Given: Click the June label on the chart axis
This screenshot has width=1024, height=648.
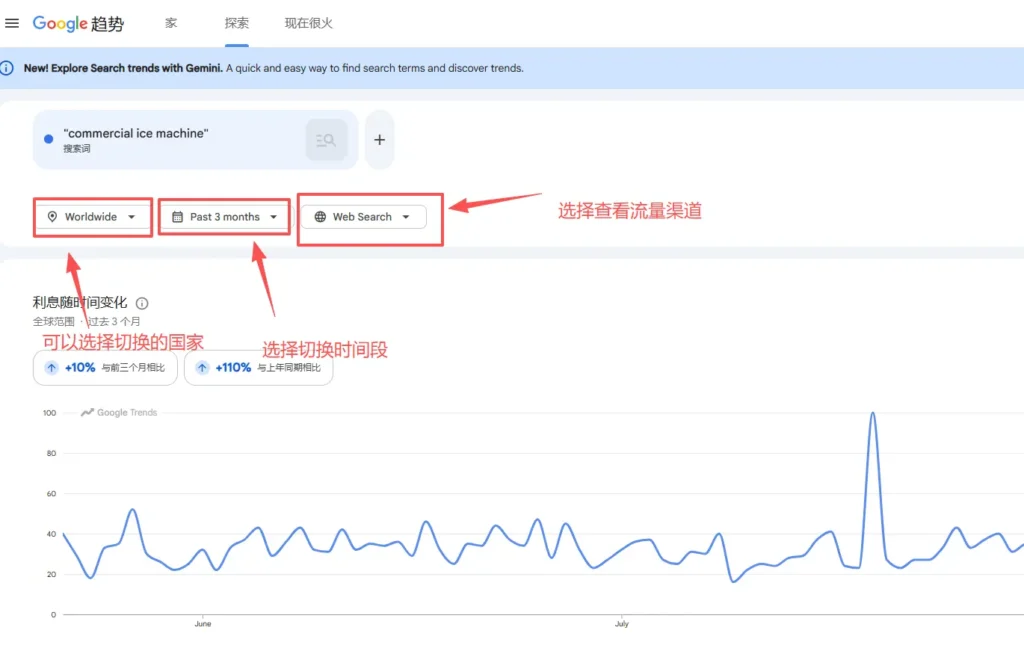Looking at the screenshot, I should coord(202,624).
